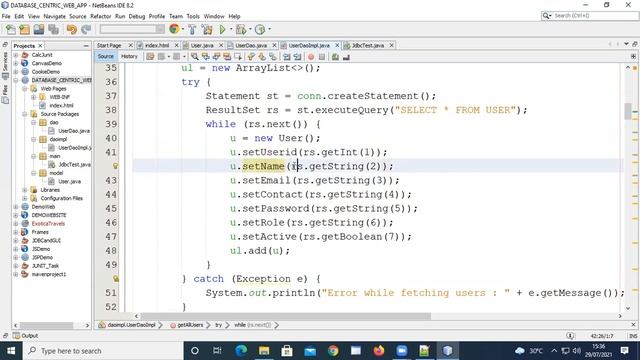Screen dimensions: 640x360
Task: Click the Save All toolbar icon
Action: pyautogui.click(x=53, y=29)
